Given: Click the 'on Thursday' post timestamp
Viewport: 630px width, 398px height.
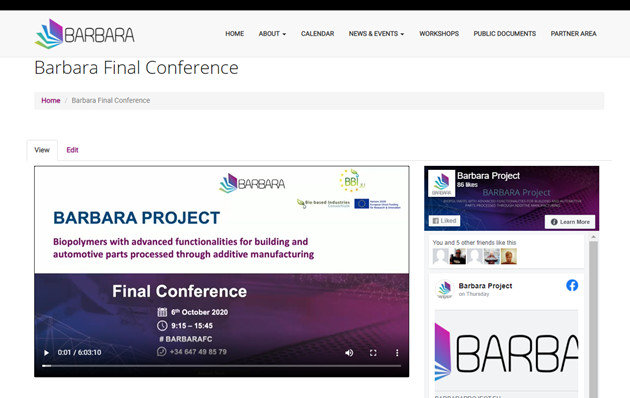Looking at the screenshot, I should tap(474, 294).
